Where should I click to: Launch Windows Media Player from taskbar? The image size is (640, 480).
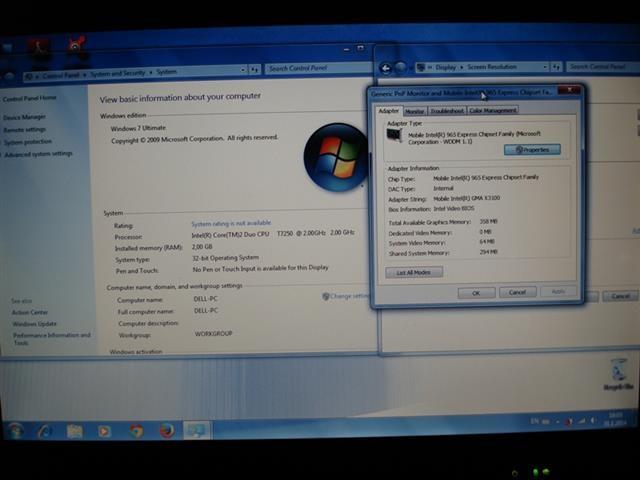(x=104, y=431)
